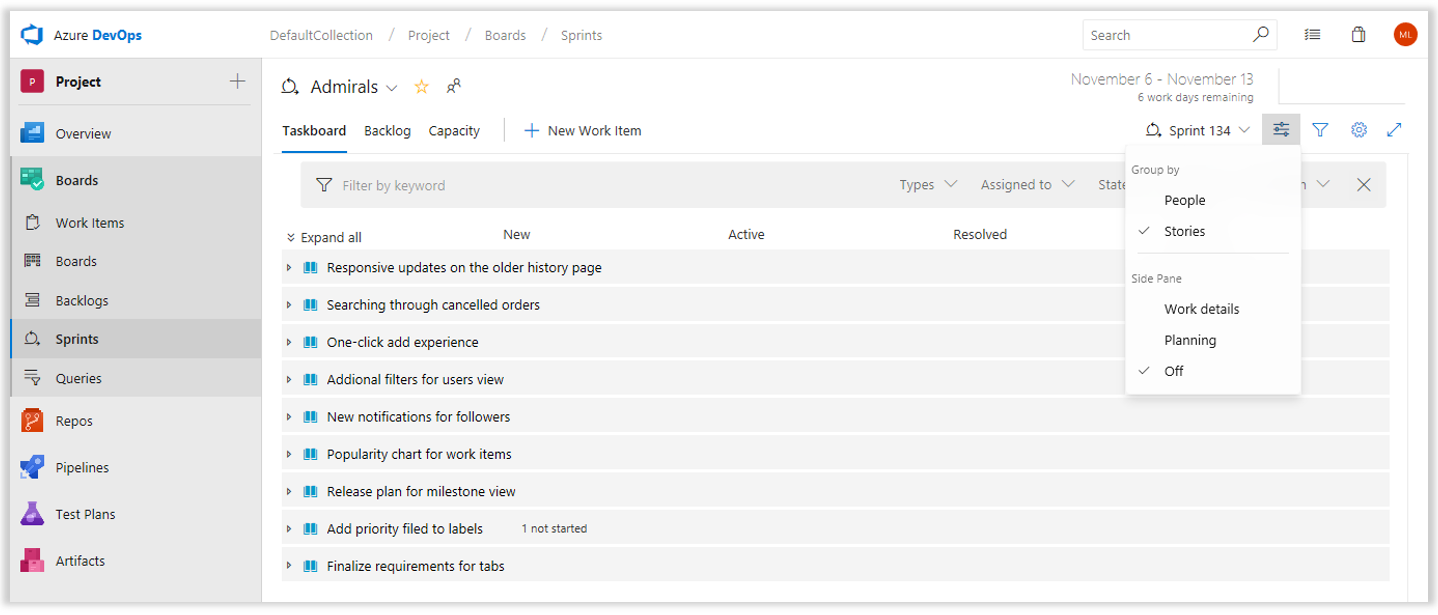The image size is (1438, 615).
Task: Open the Admirals team dropdown
Action: click(x=391, y=87)
